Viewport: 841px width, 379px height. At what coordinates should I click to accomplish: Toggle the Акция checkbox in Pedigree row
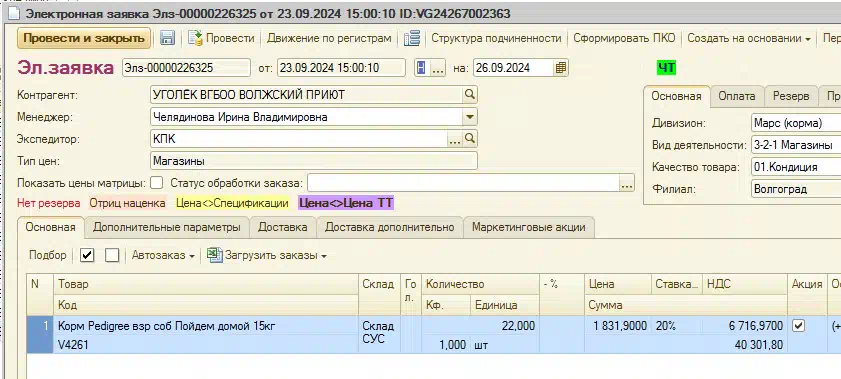799,325
